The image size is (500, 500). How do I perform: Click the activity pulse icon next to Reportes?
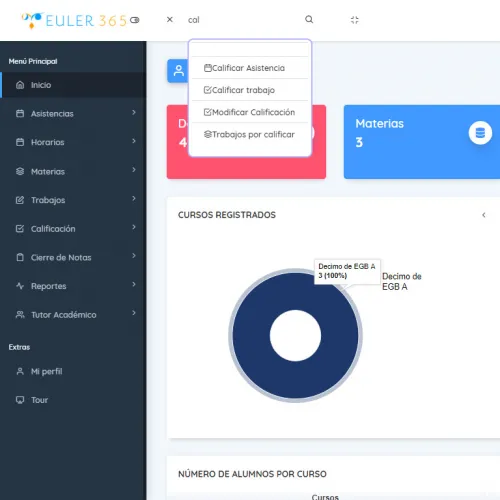pyautogui.click(x=20, y=286)
